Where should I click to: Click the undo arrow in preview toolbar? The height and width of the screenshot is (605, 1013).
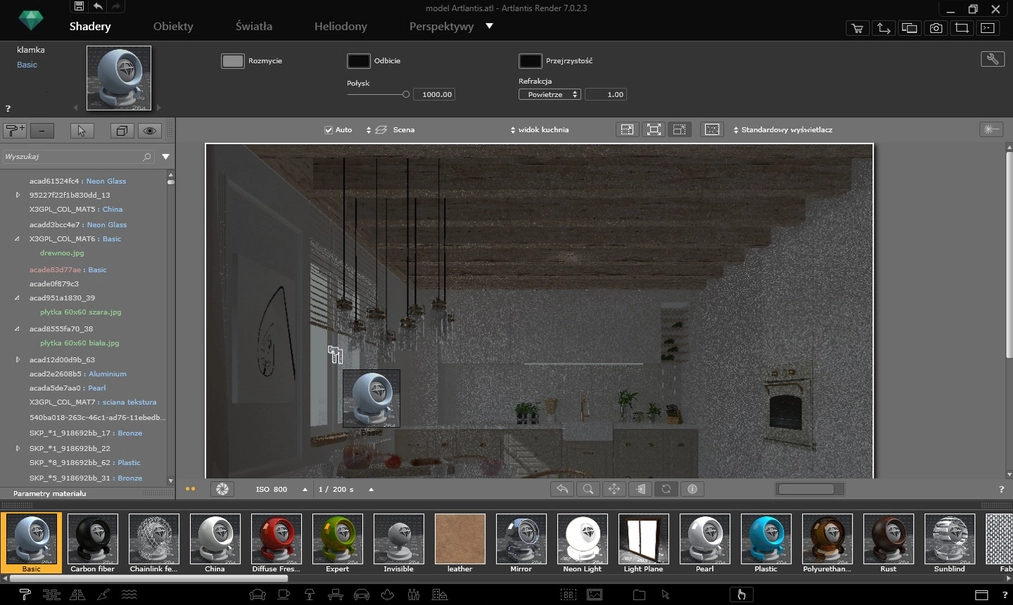click(562, 489)
